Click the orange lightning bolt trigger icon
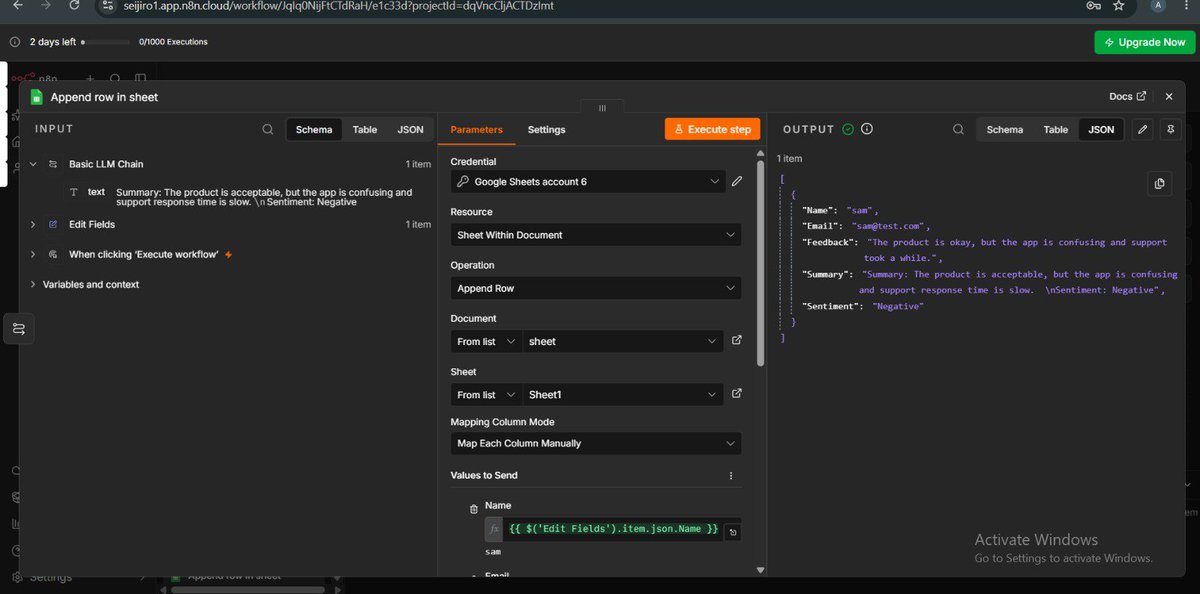The height and width of the screenshot is (594, 1200). 229,255
